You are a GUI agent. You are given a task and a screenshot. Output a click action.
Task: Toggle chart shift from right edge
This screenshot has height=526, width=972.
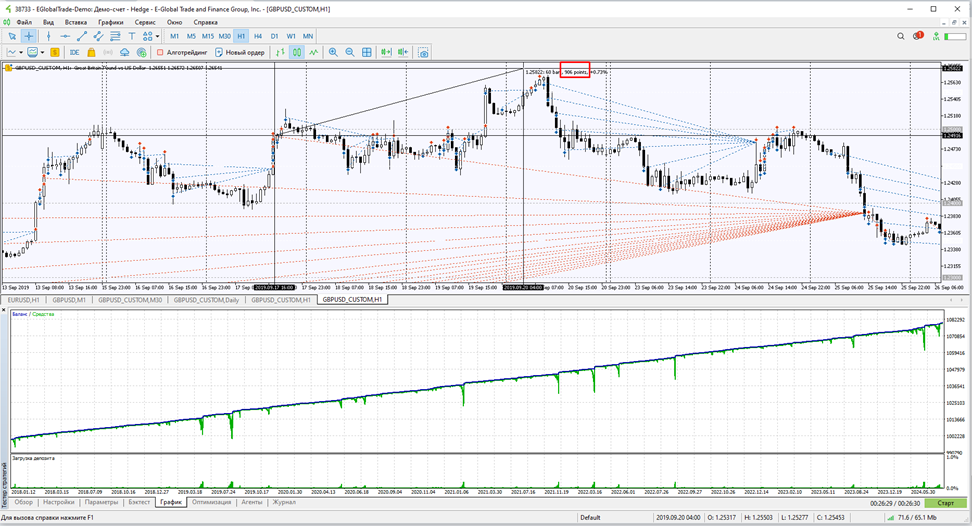click(x=403, y=53)
